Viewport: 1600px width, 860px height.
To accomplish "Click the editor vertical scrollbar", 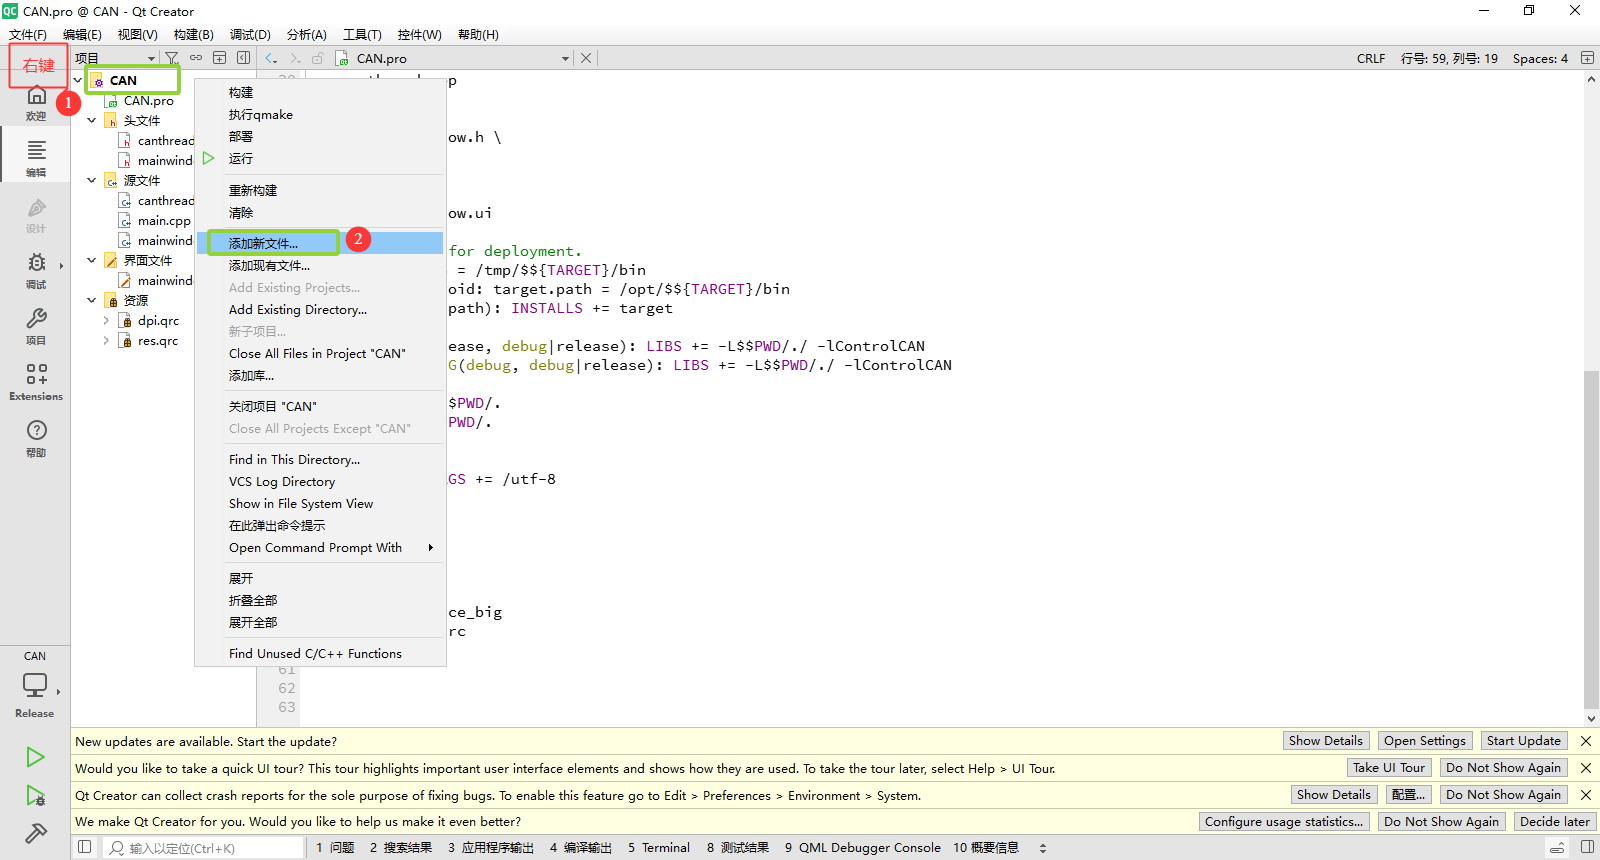I will click(1591, 539).
